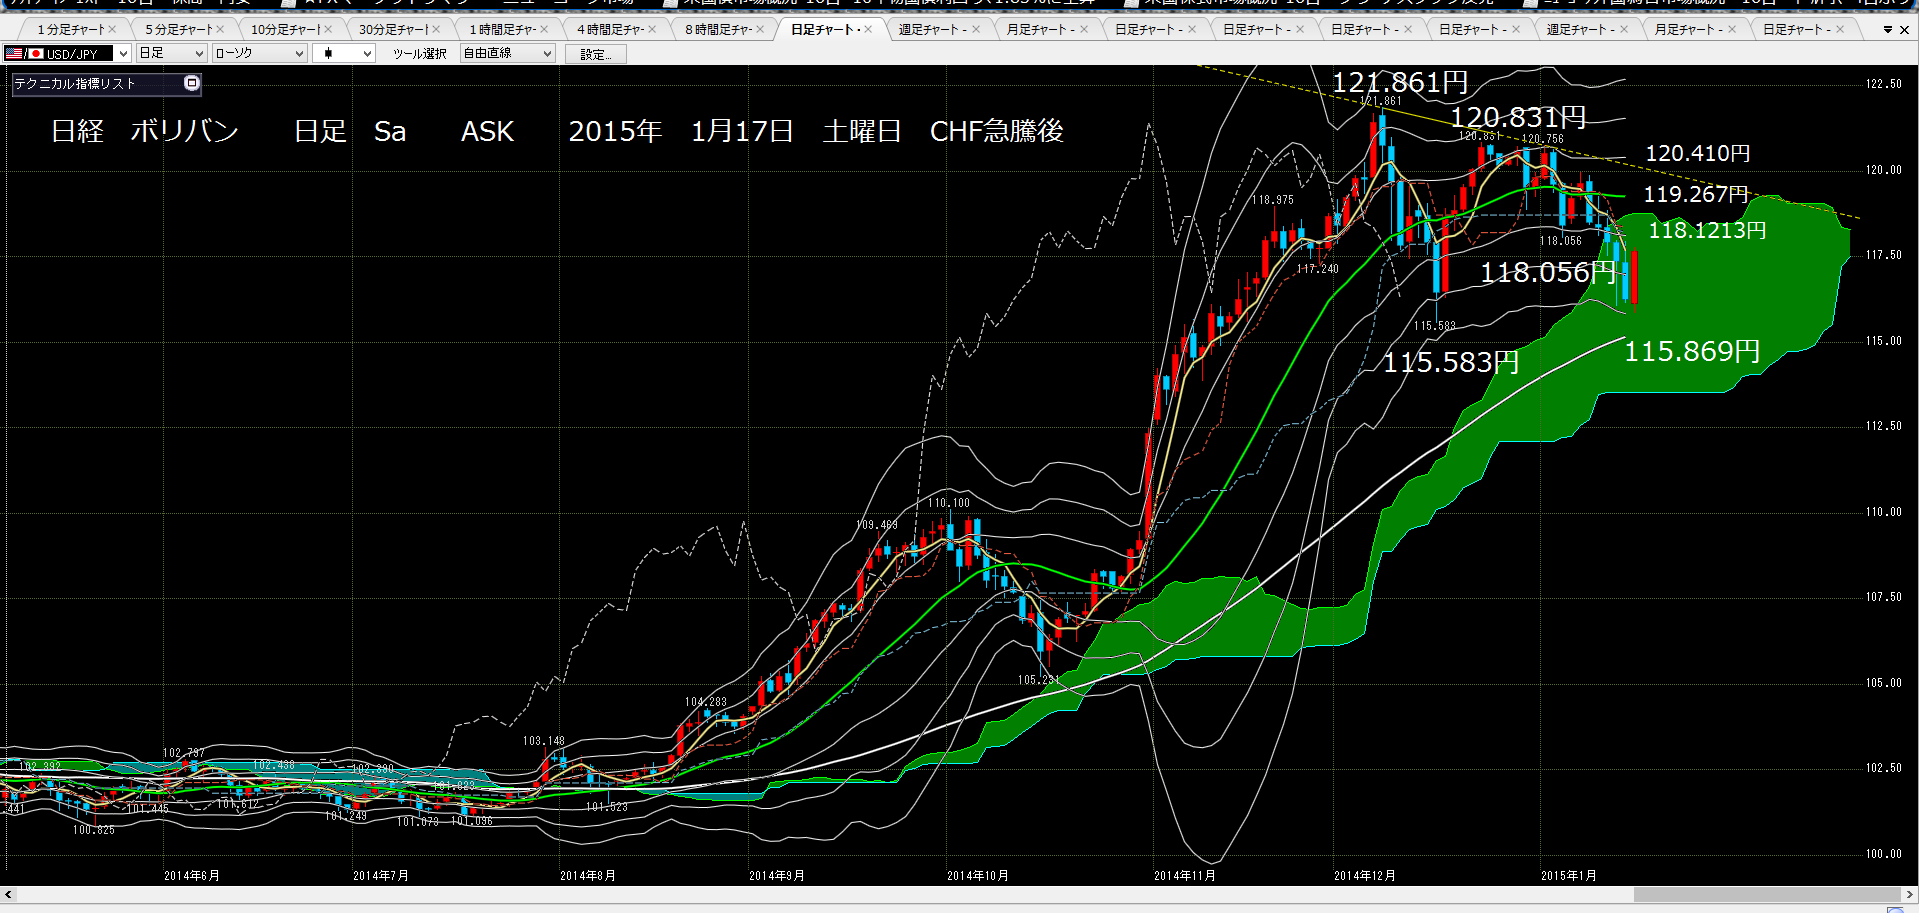This screenshot has height=913, width=1919.
Task: Click the 118.056円 price annotation
Action: point(1548,272)
